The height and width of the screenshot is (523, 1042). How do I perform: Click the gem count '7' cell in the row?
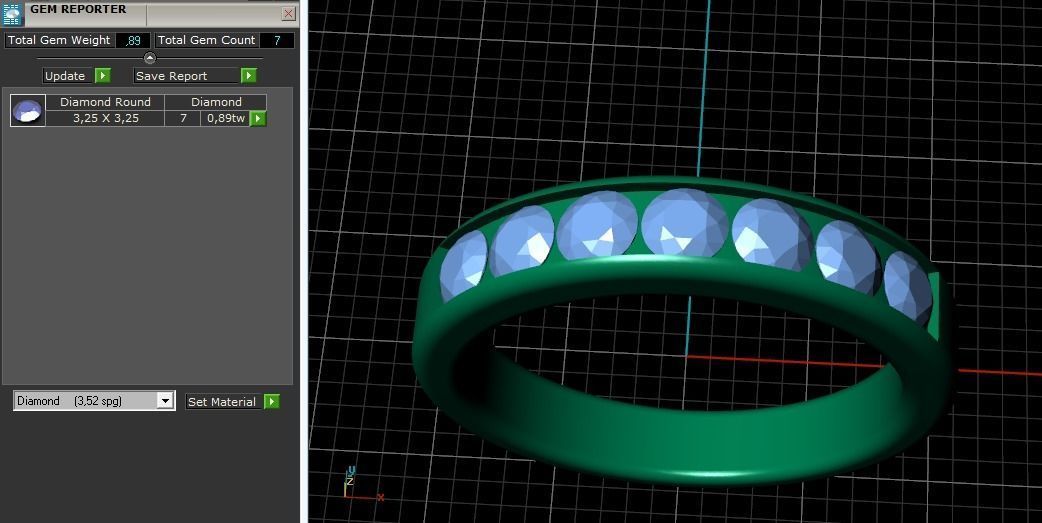coord(183,118)
